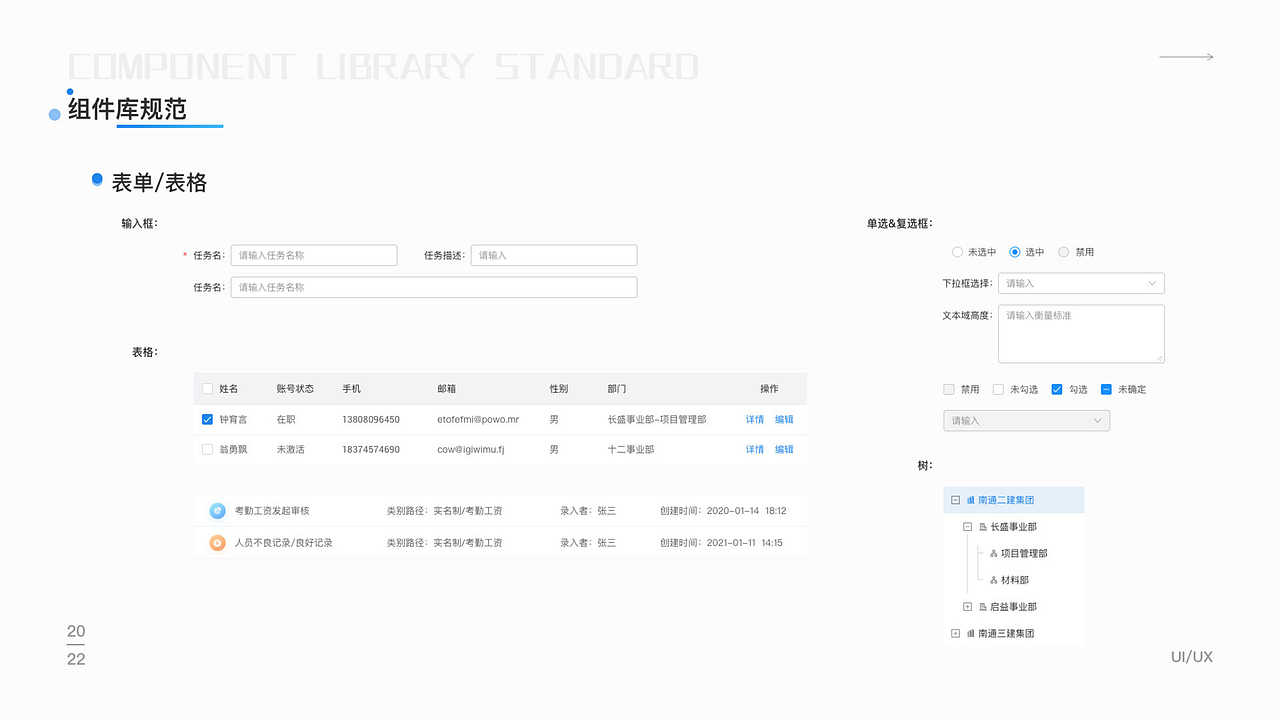Click into the 任务描述 input field
The image size is (1280, 720).
click(x=554, y=255)
